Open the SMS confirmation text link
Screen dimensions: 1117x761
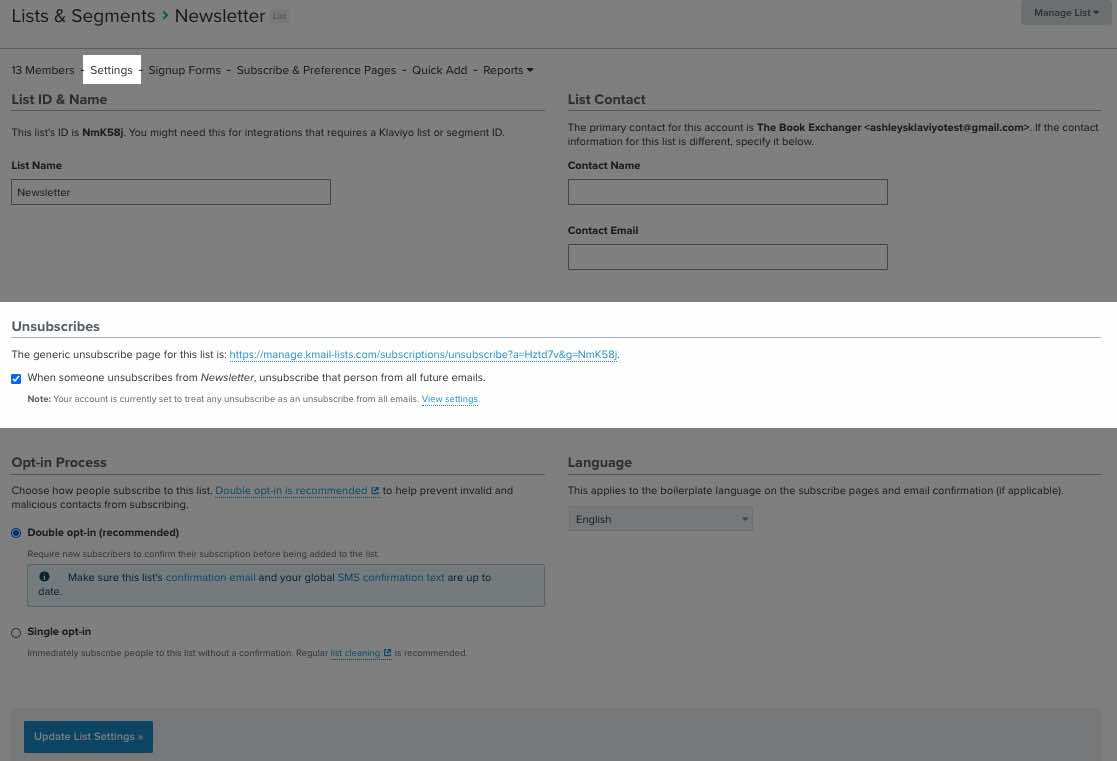[x=391, y=577]
